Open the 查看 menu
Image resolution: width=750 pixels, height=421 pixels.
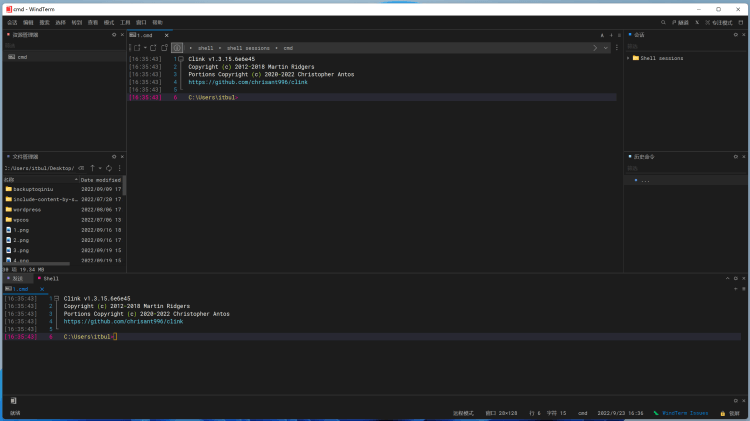tap(93, 22)
